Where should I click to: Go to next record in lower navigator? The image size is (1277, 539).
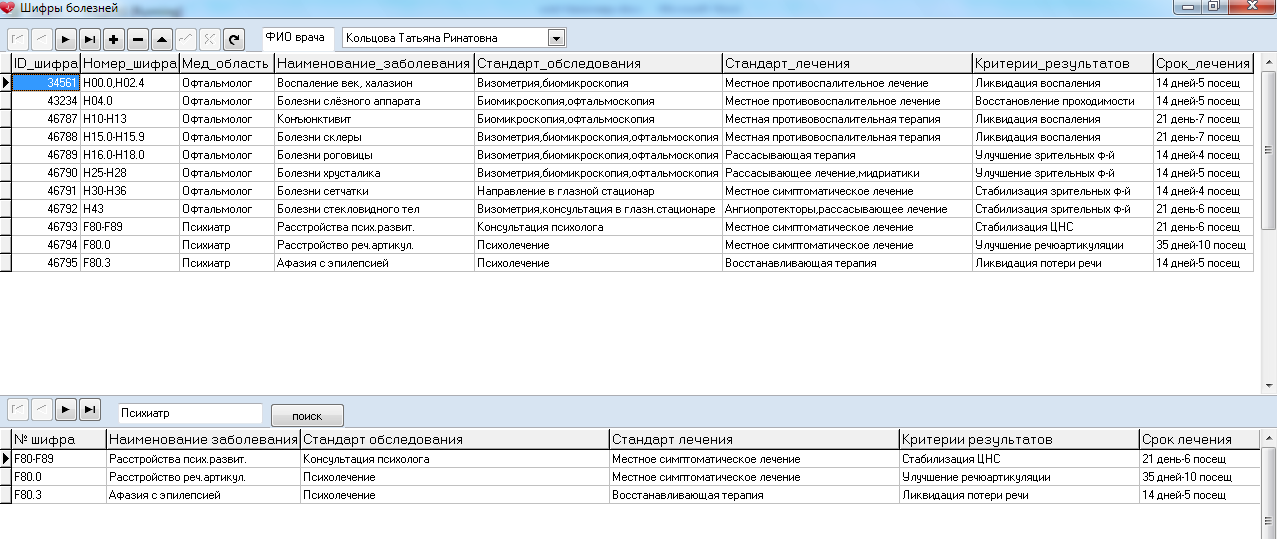click(66, 409)
